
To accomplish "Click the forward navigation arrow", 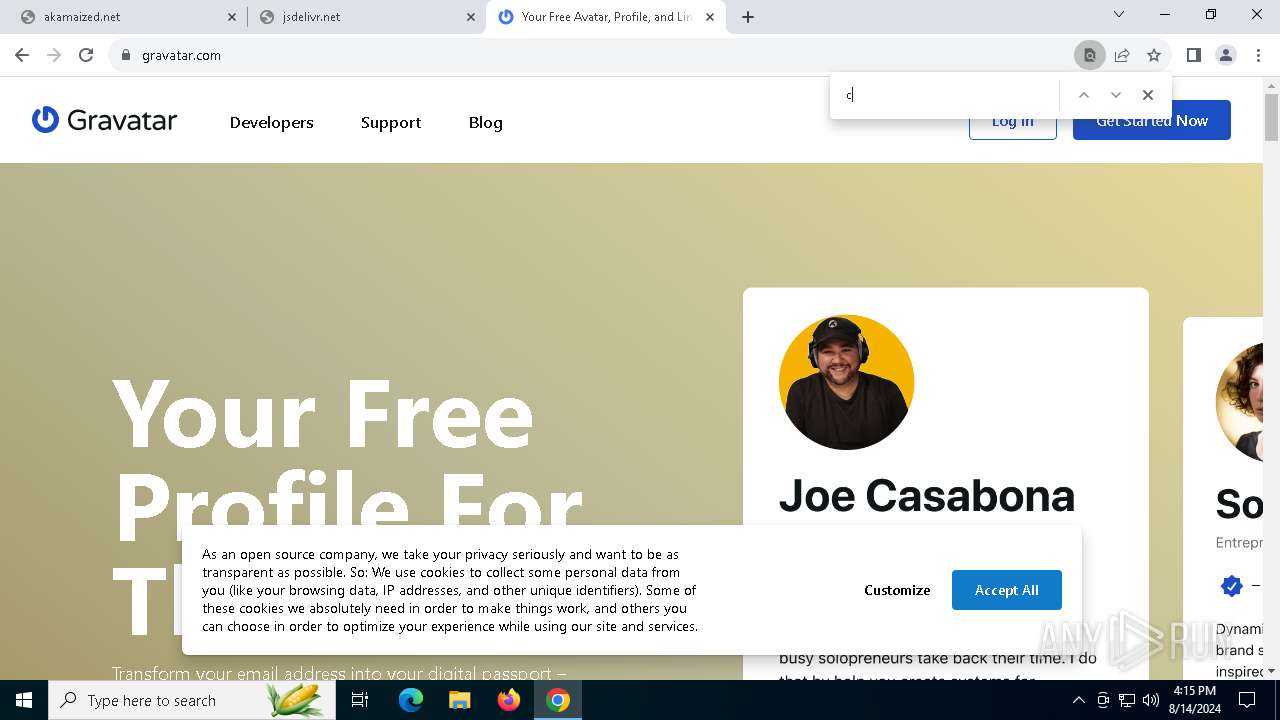I will click(x=54, y=55).
